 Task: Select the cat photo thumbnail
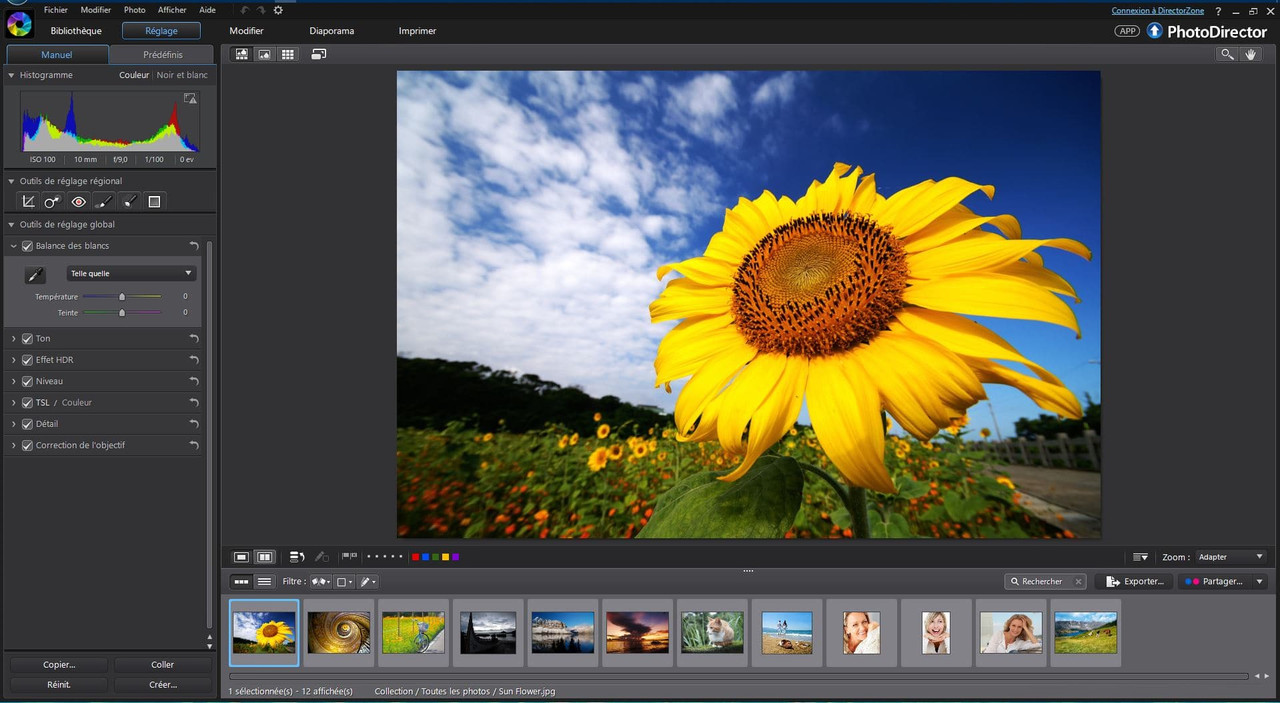[x=712, y=633]
